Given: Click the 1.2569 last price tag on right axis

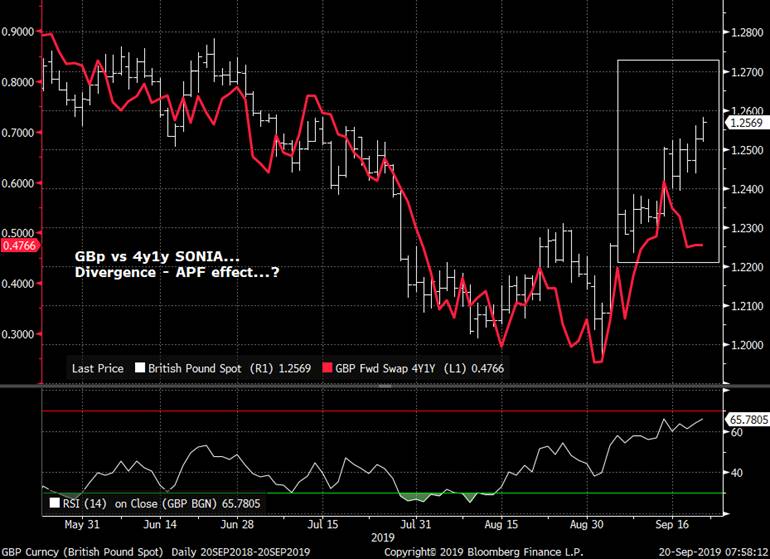Looking at the screenshot, I should (x=747, y=123).
